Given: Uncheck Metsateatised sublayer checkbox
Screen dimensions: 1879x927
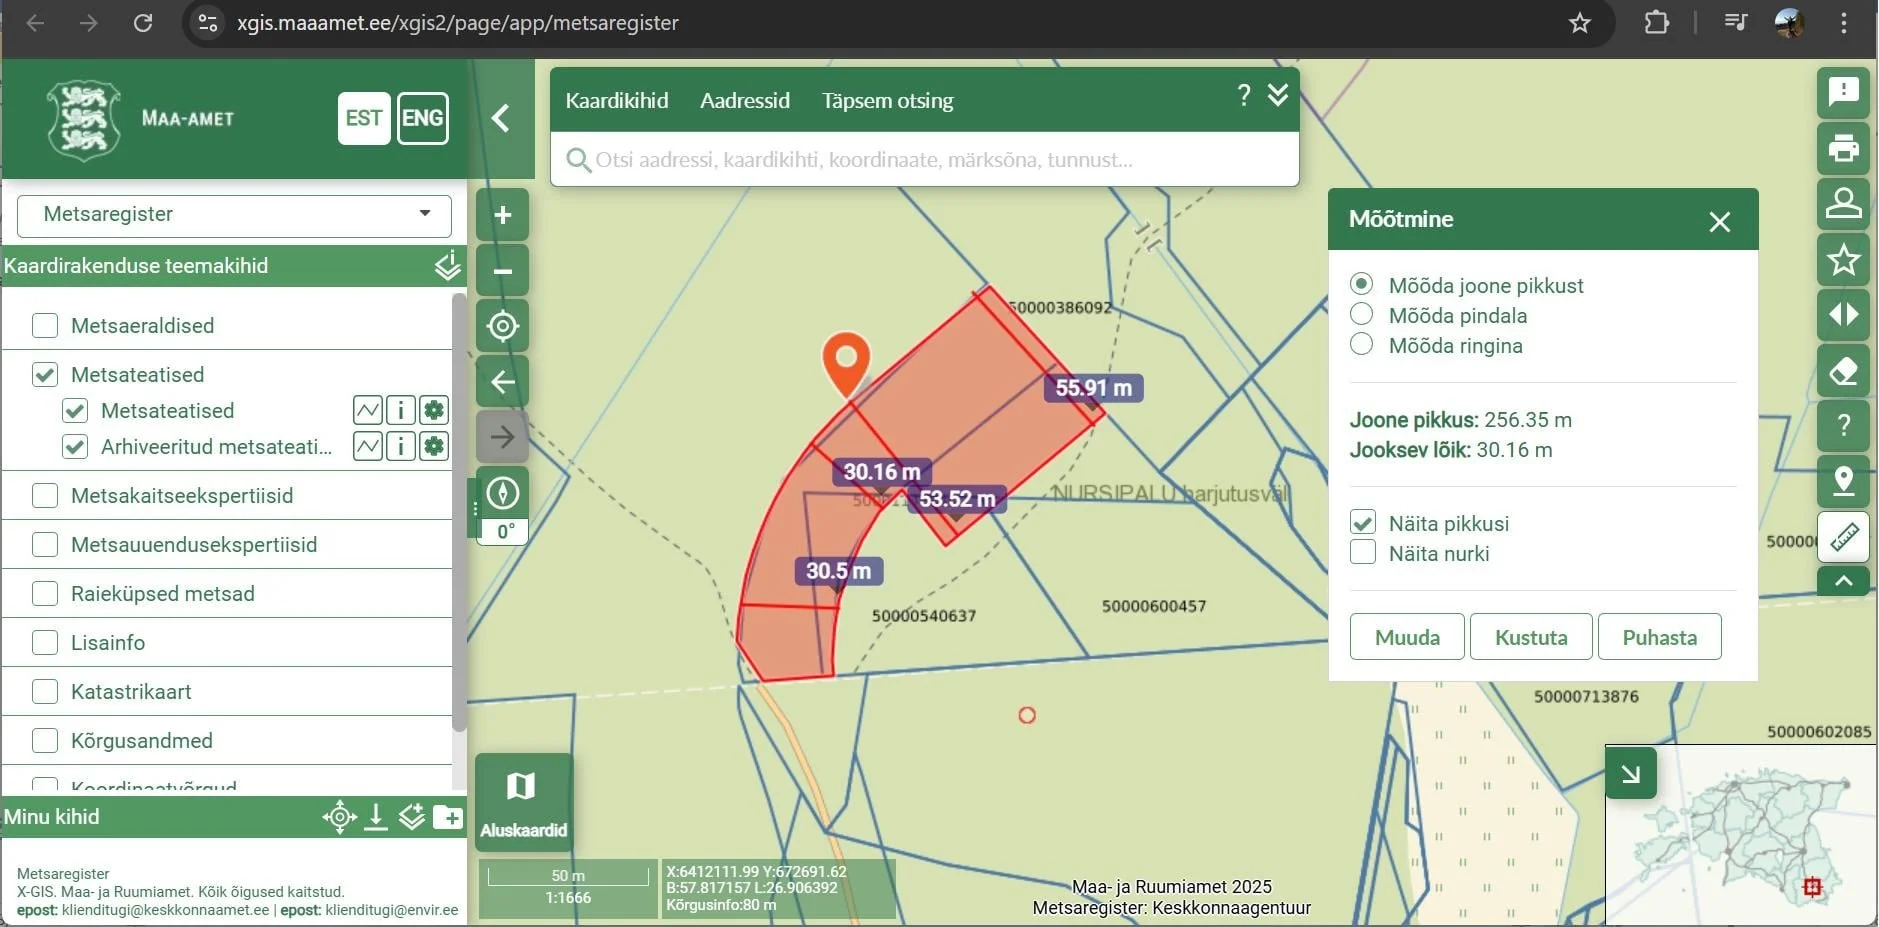Looking at the screenshot, I should (x=75, y=410).
